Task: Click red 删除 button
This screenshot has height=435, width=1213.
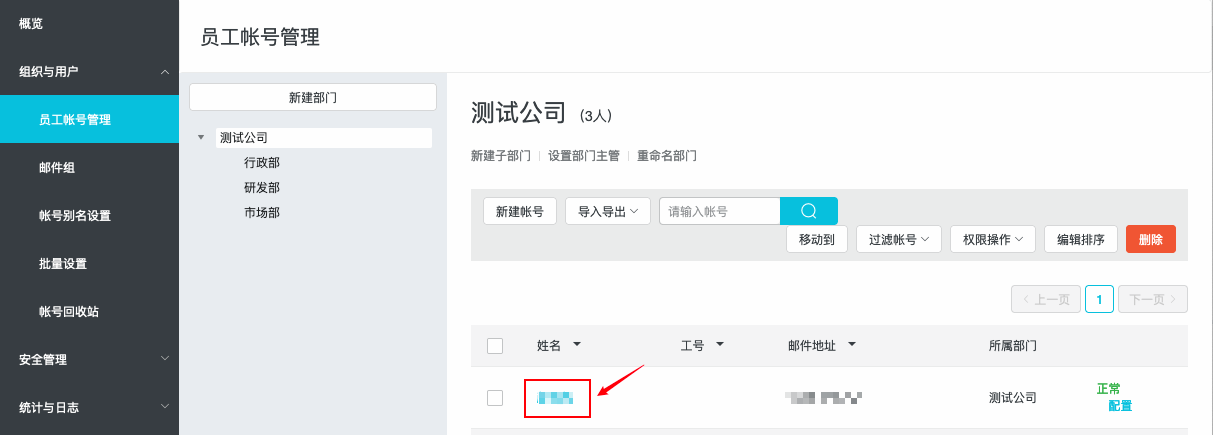Action: 1151,239
